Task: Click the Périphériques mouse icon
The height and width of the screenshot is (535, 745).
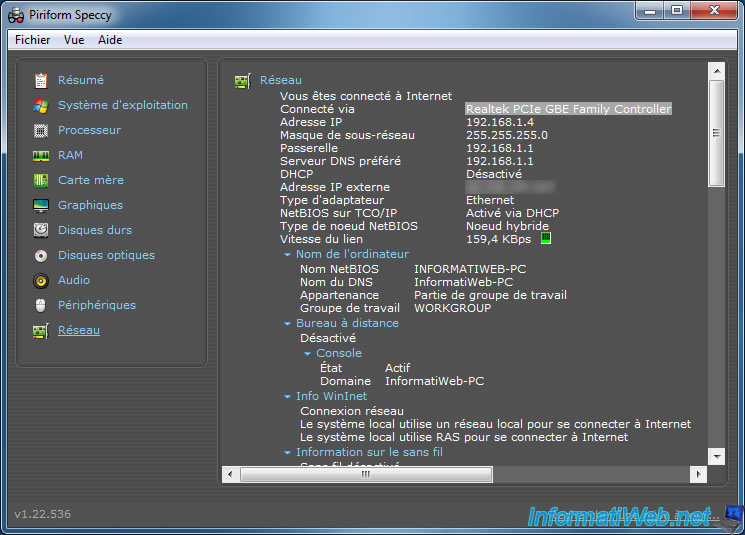Action: click(x=41, y=306)
